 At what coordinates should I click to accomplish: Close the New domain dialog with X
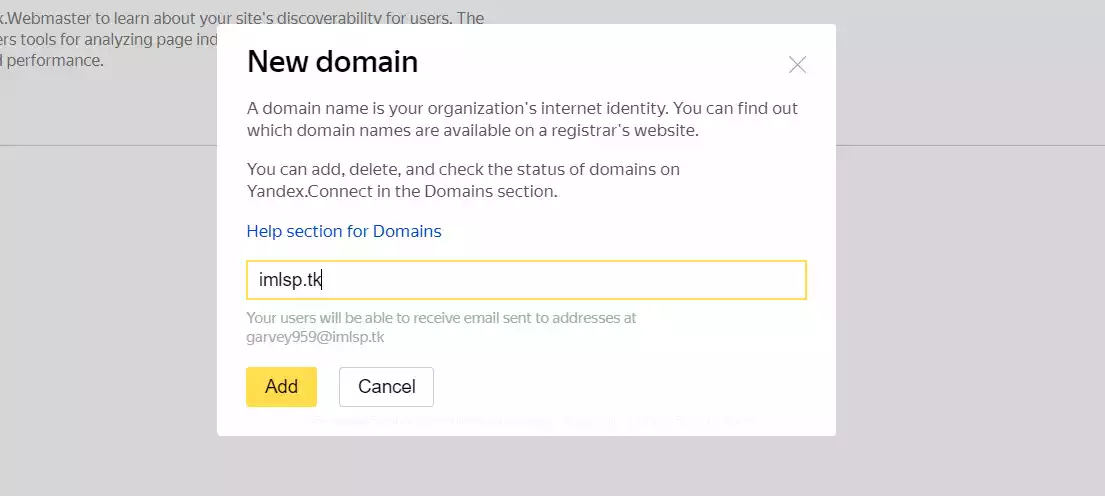[797, 65]
